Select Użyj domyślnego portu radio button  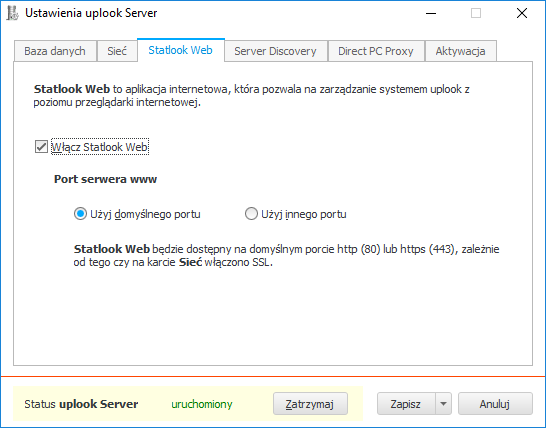80,214
